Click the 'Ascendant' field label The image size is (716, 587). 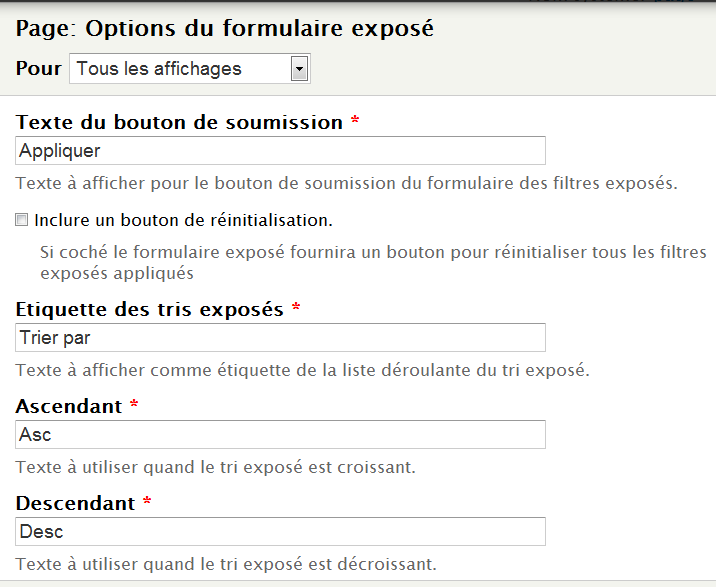(70, 406)
